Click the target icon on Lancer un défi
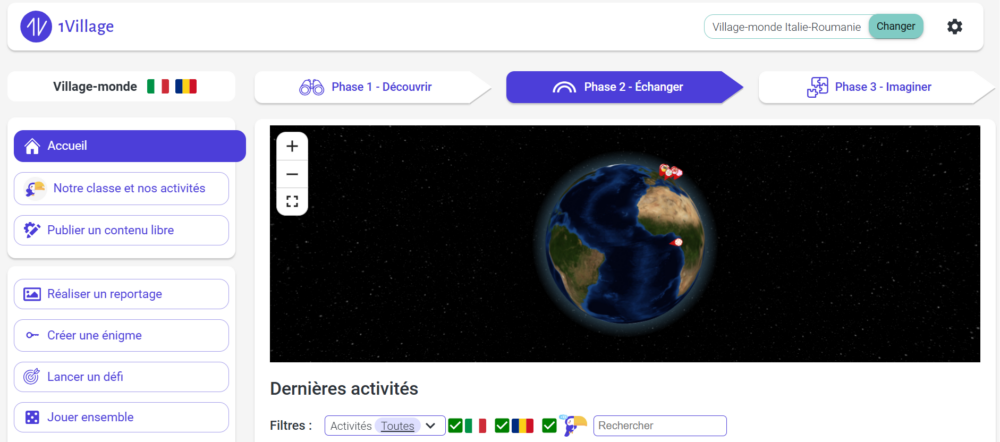The image size is (1000, 442). coord(32,377)
